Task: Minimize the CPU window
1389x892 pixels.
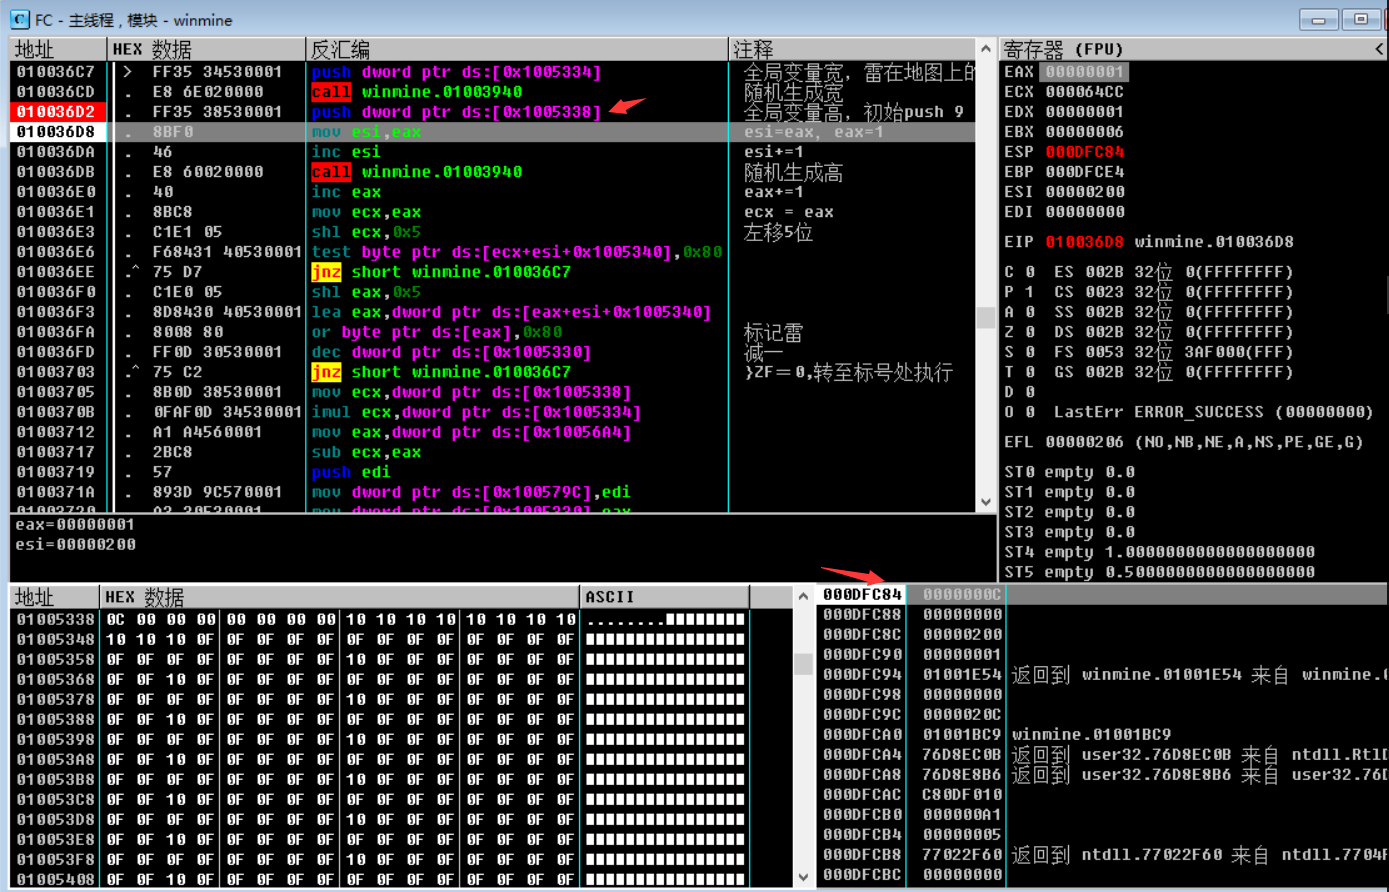Action: 1319,19
